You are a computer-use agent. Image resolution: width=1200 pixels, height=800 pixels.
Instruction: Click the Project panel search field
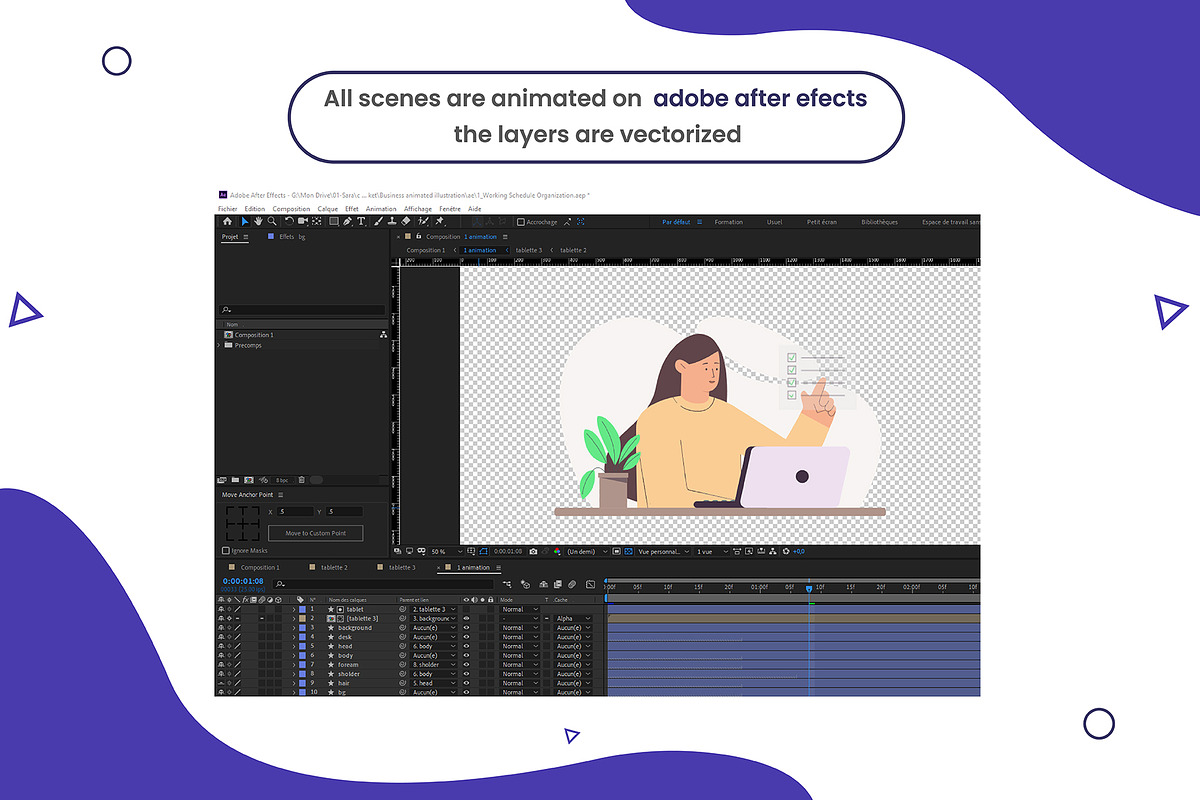[x=302, y=310]
